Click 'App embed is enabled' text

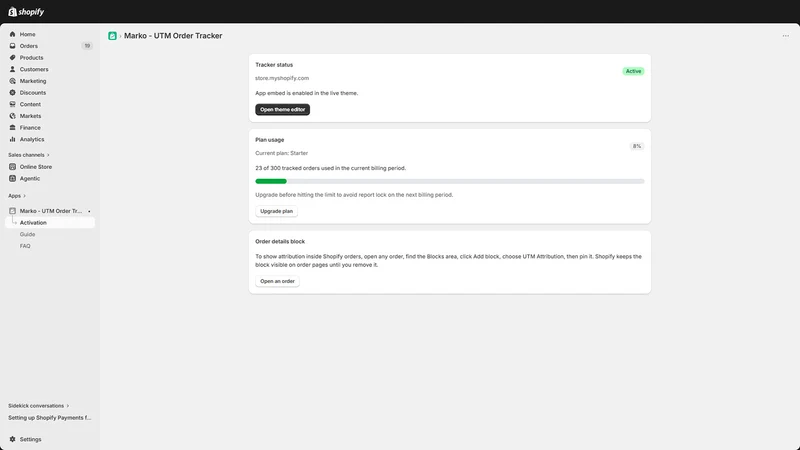click(307, 93)
